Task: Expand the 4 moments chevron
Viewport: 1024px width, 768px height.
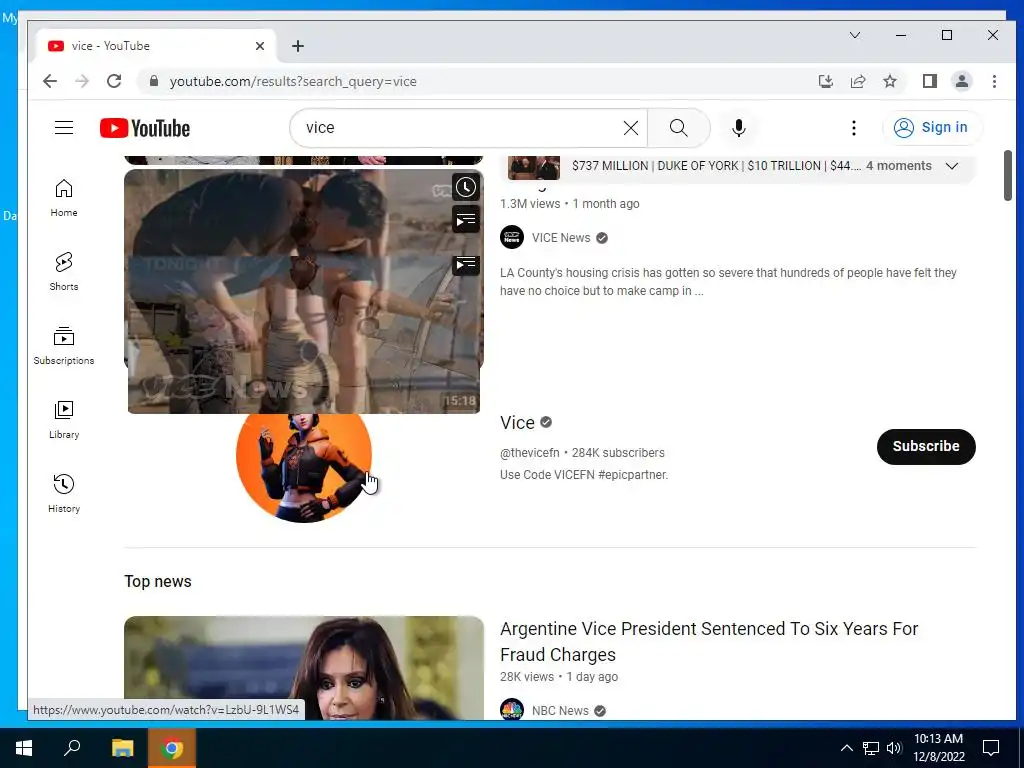Action: pyautogui.click(x=952, y=166)
